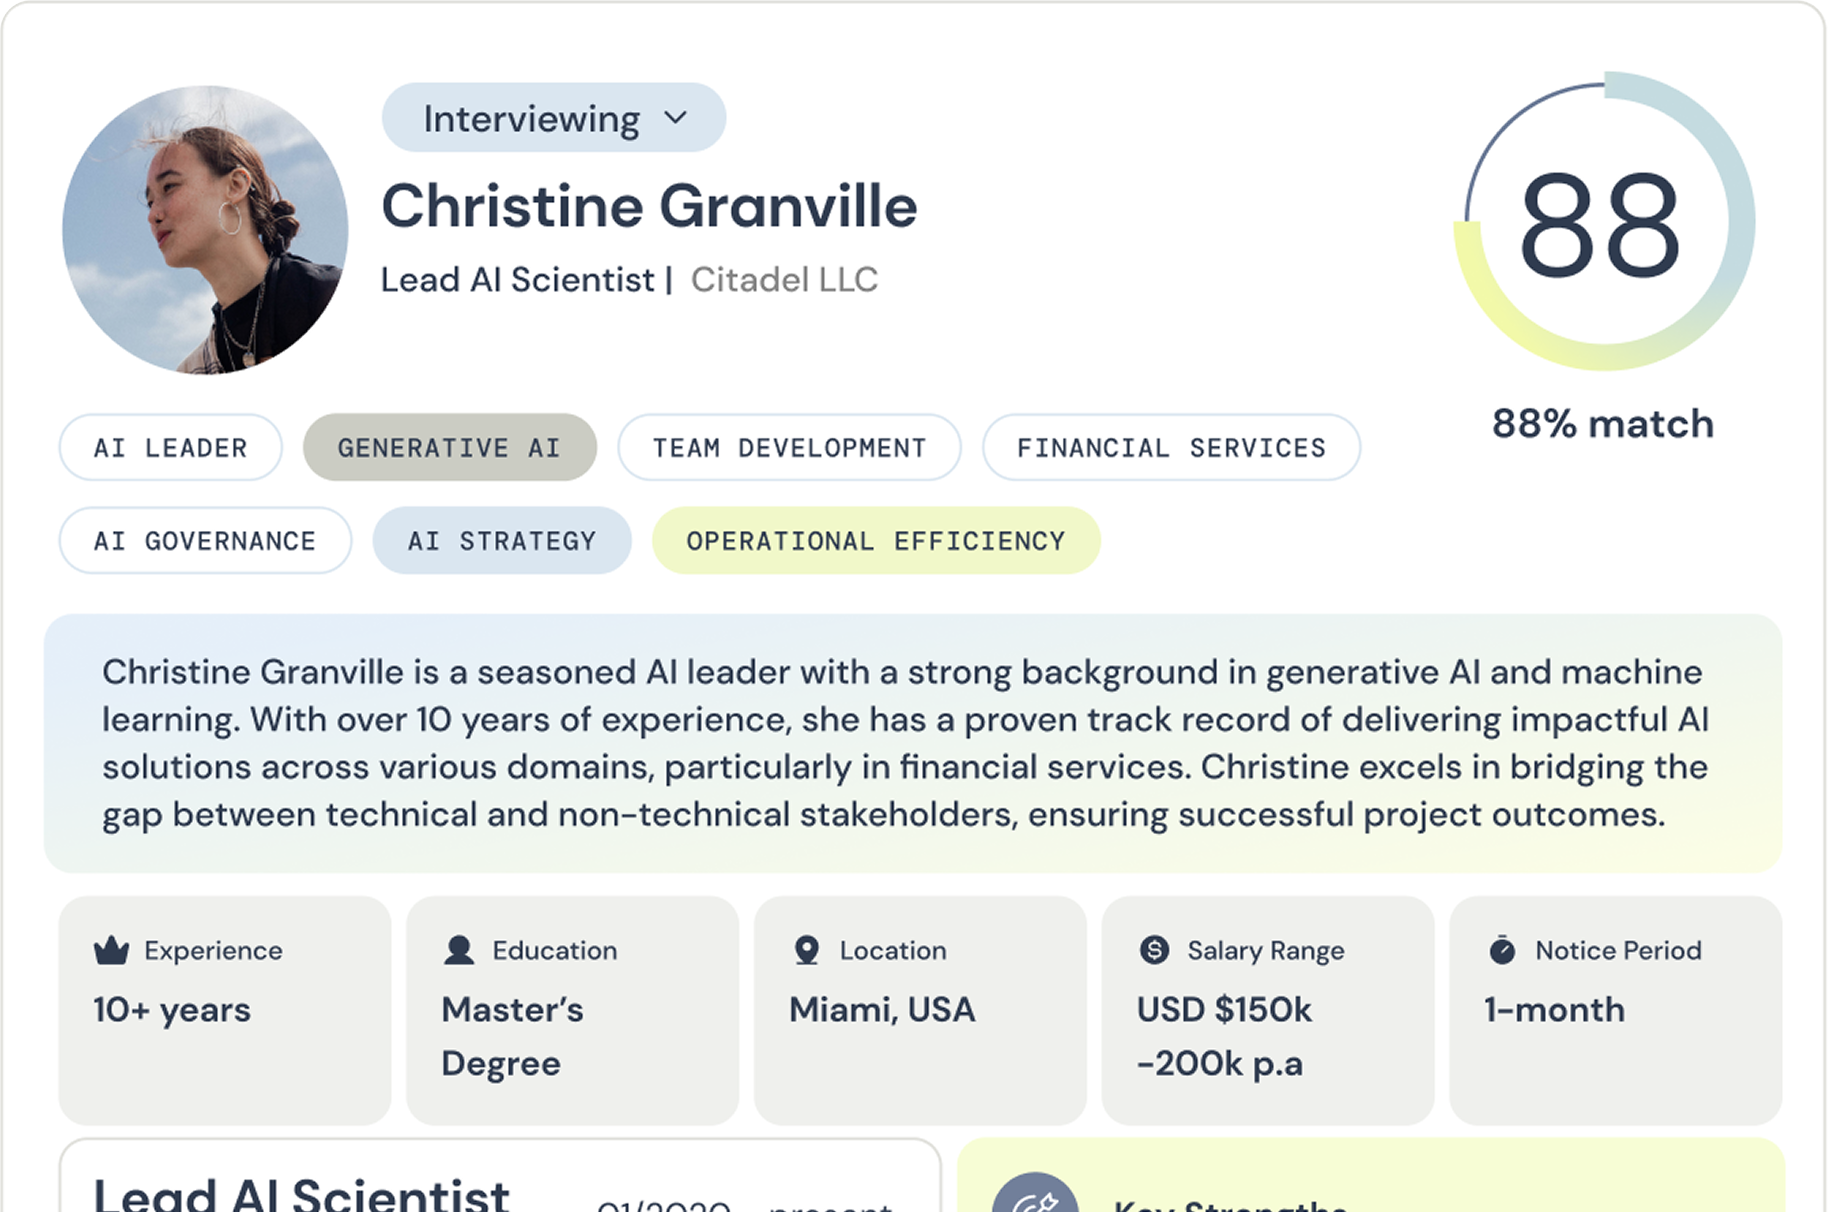
Task: Toggle the GENERATIVE AI tag
Action: (449, 447)
